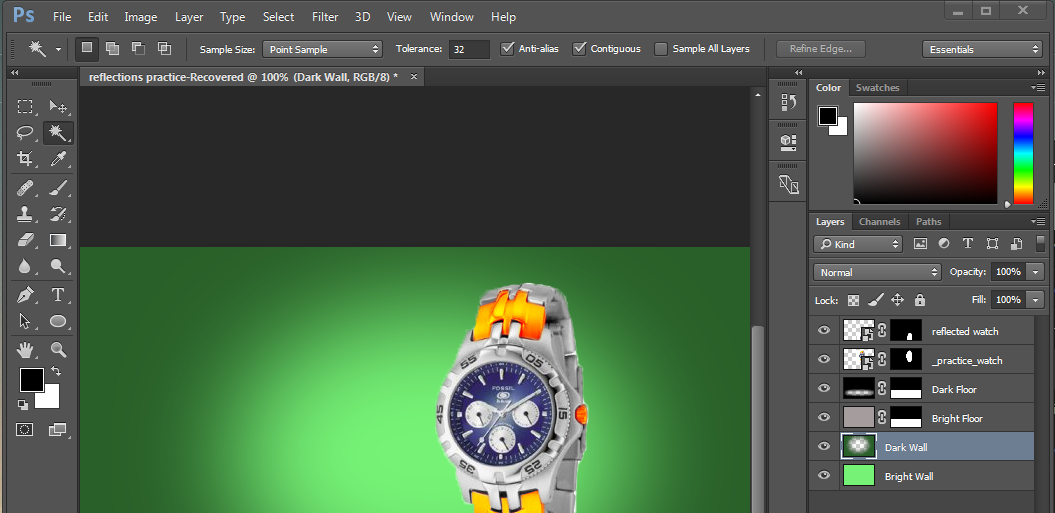Select the Hand tool
The image size is (1055, 513).
25,349
